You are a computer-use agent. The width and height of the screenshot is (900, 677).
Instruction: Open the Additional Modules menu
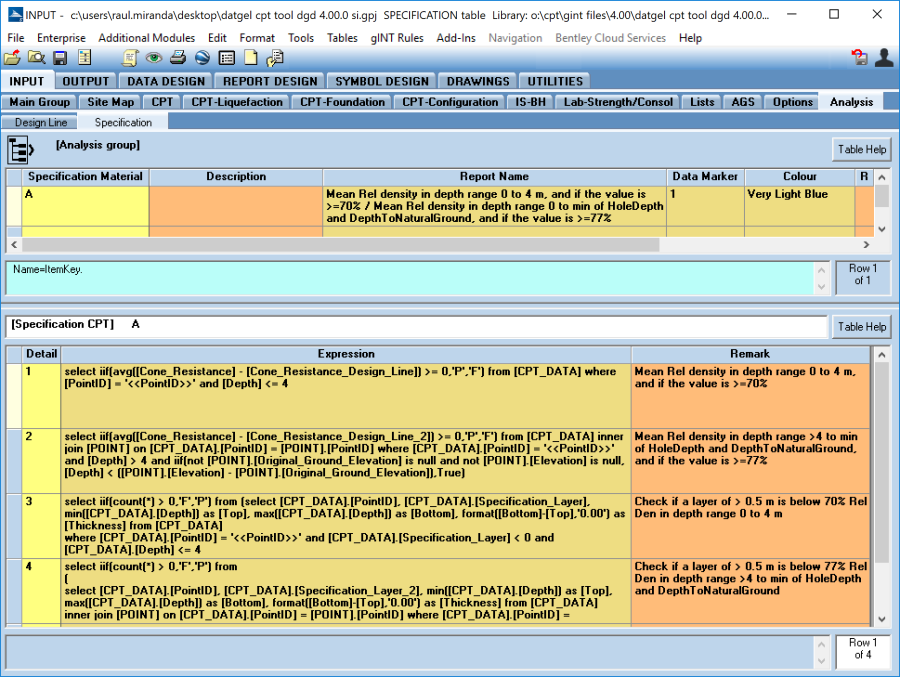(146, 38)
